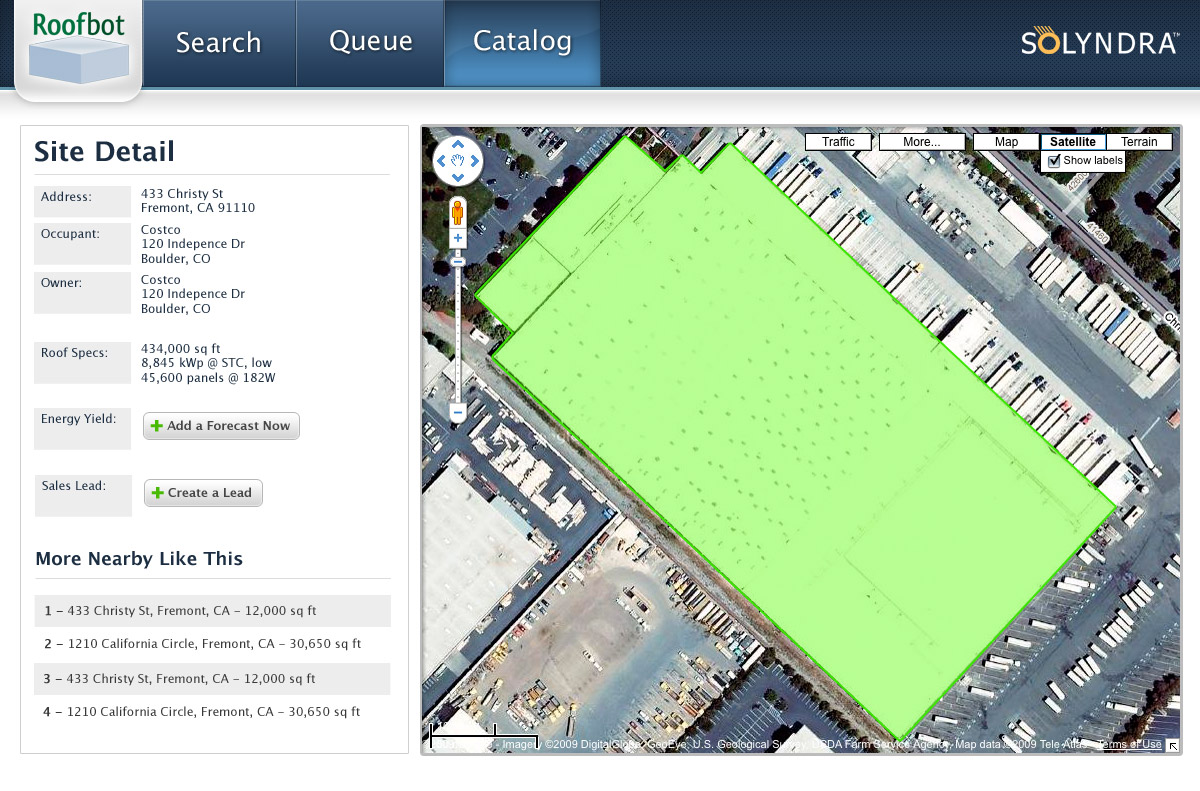
Task: Open the More... map options
Action: coord(921,142)
